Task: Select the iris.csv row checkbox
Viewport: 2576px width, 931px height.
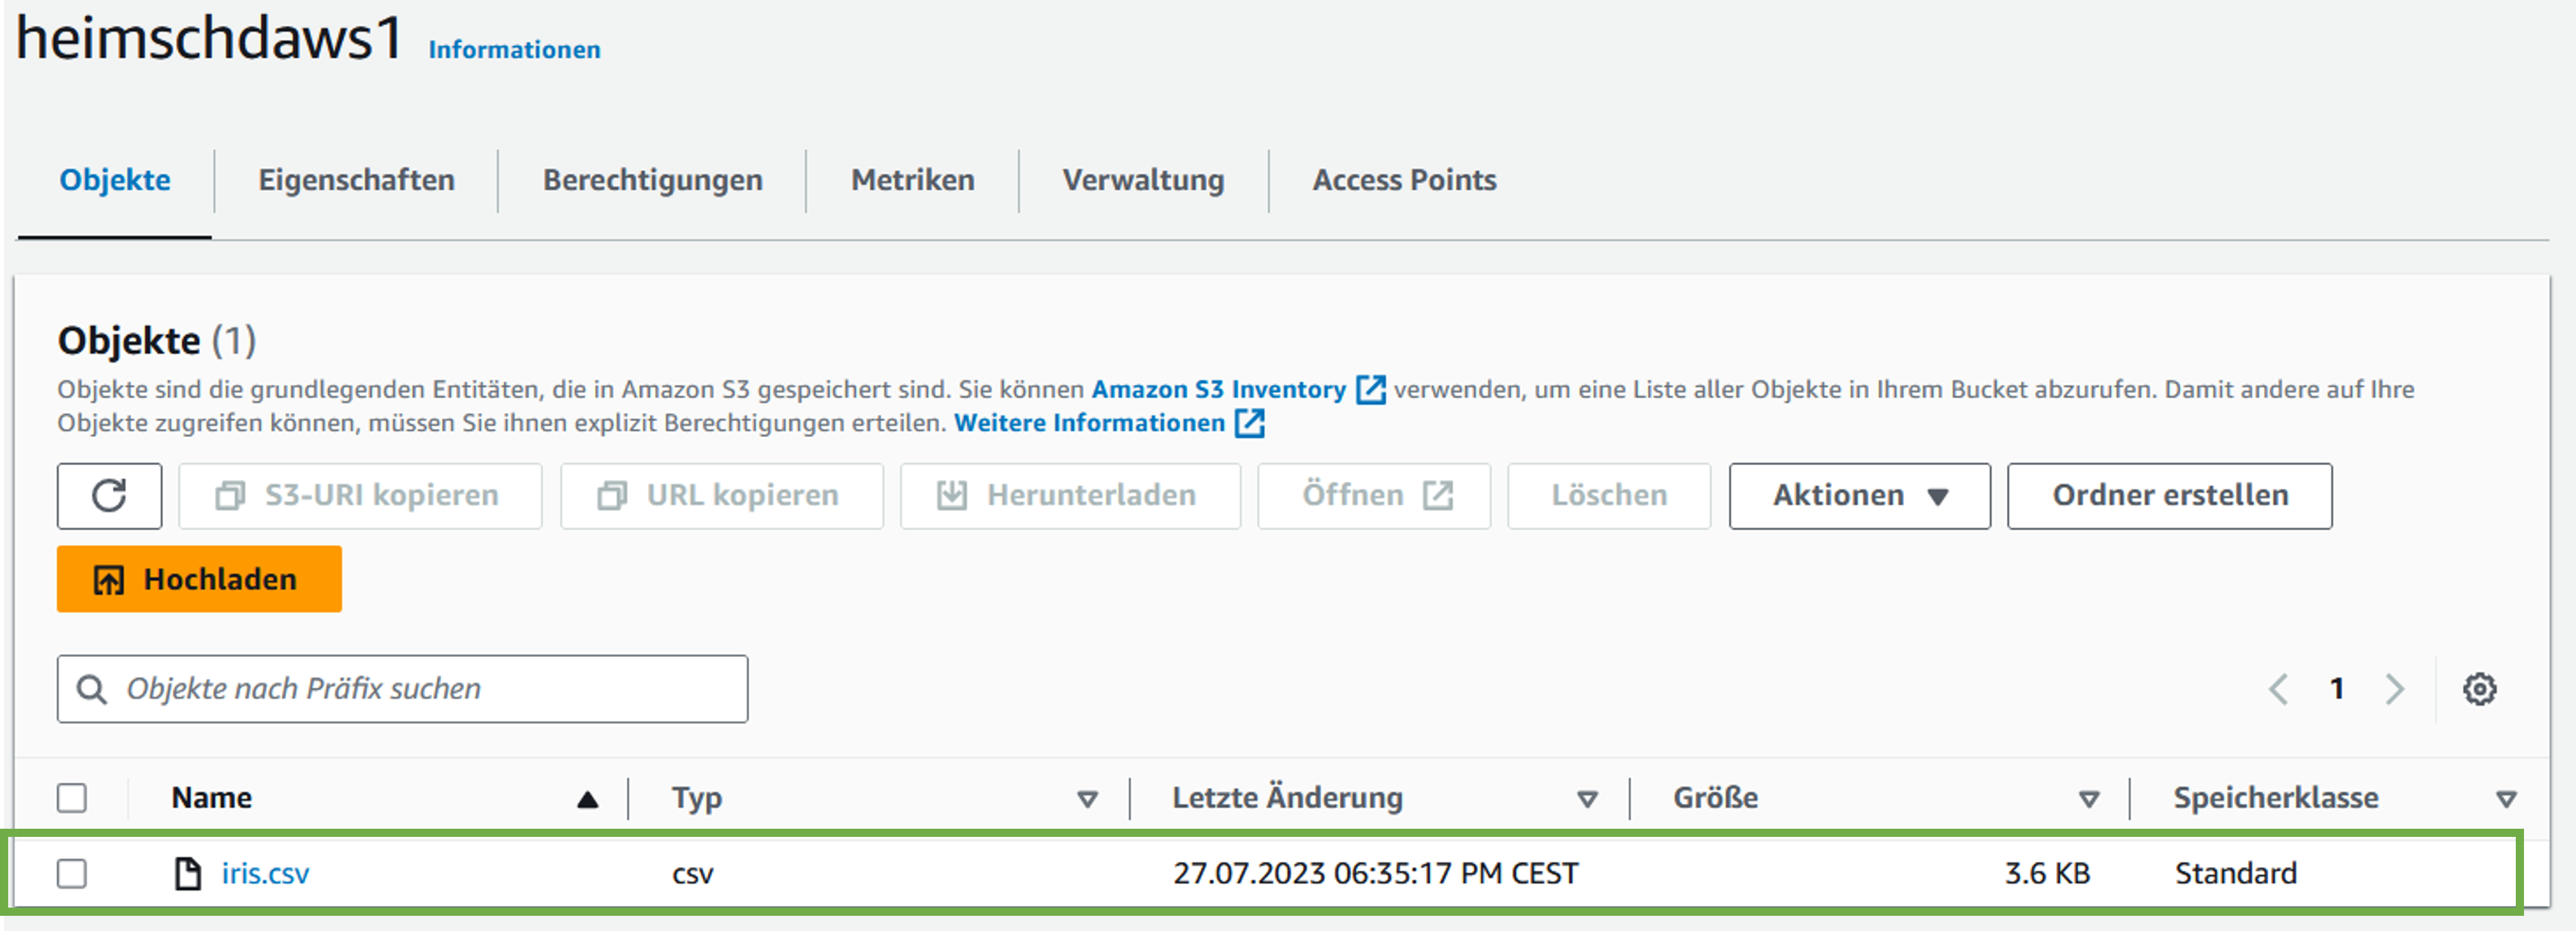Action: (x=72, y=873)
